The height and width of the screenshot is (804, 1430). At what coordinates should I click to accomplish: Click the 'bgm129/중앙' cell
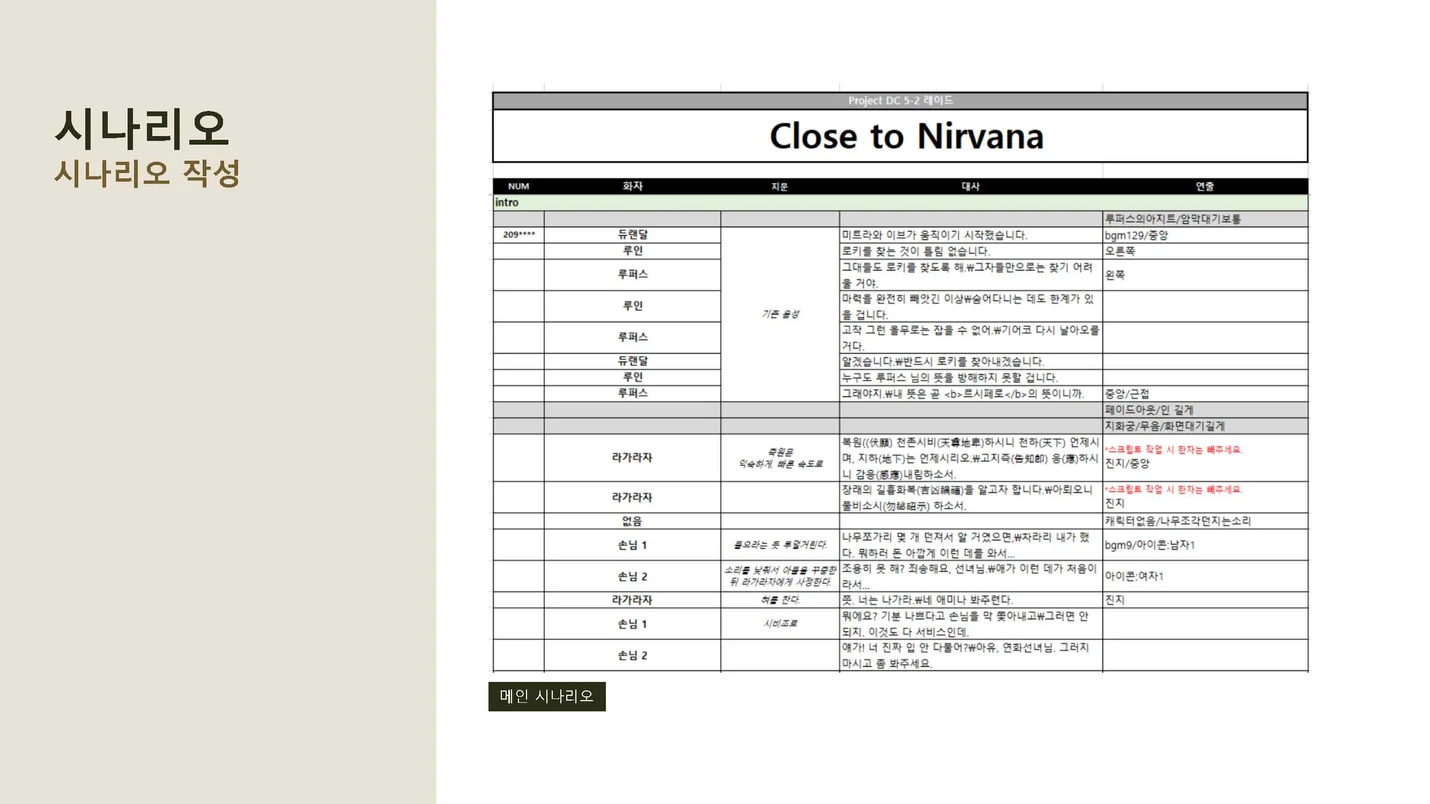point(1205,235)
